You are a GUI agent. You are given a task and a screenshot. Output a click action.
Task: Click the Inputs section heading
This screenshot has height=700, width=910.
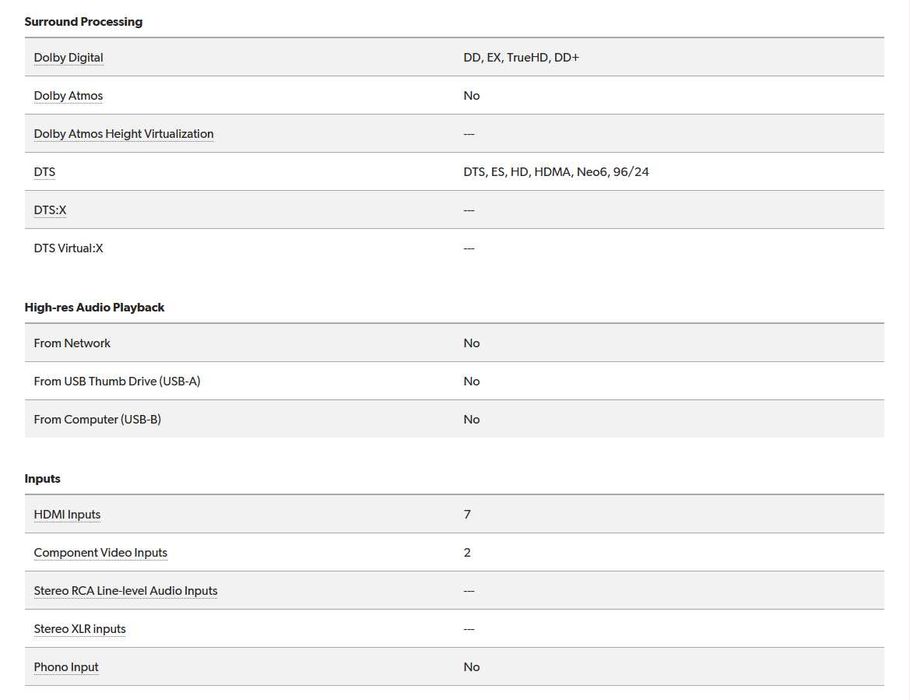[x=42, y=479]
